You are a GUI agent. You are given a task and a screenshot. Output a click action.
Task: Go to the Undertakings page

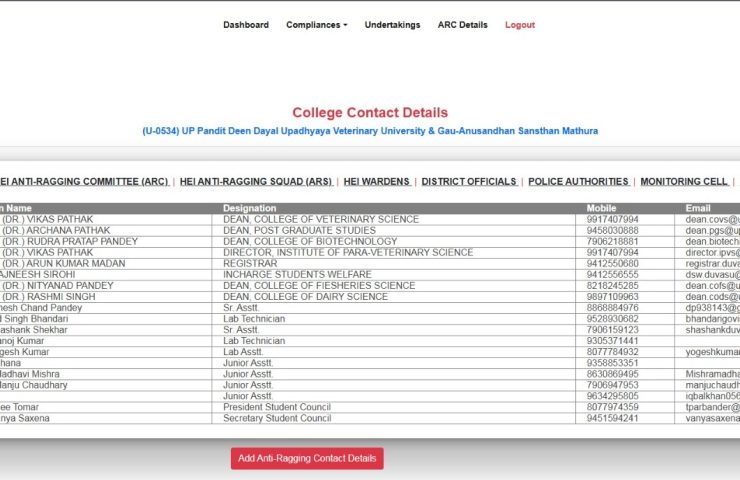tap(392, 25)
